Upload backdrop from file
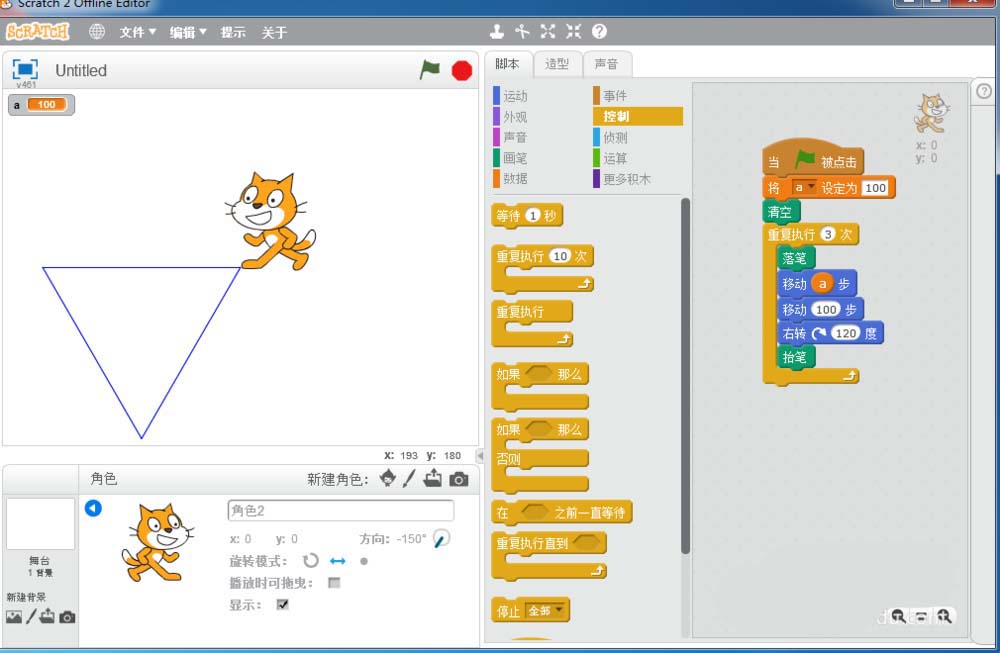Image resolution: width=1000 pixels, height=653 pixels. click(x=47, y=616)
